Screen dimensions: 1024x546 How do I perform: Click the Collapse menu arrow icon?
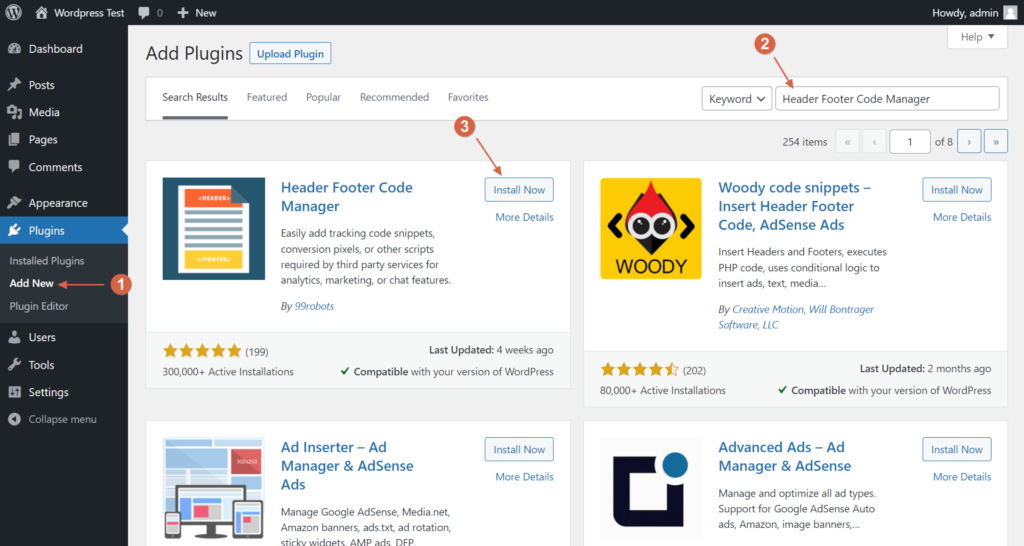pyautogui.click(x=14, y=419)
